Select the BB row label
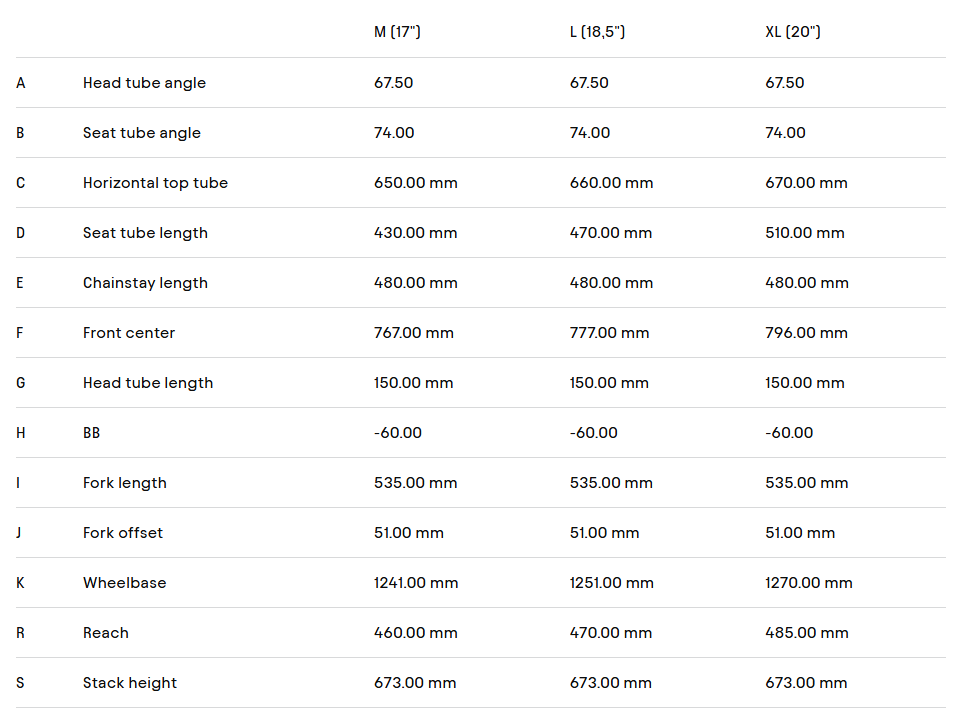This screenshot has height=718, width=958. (92, 433)
